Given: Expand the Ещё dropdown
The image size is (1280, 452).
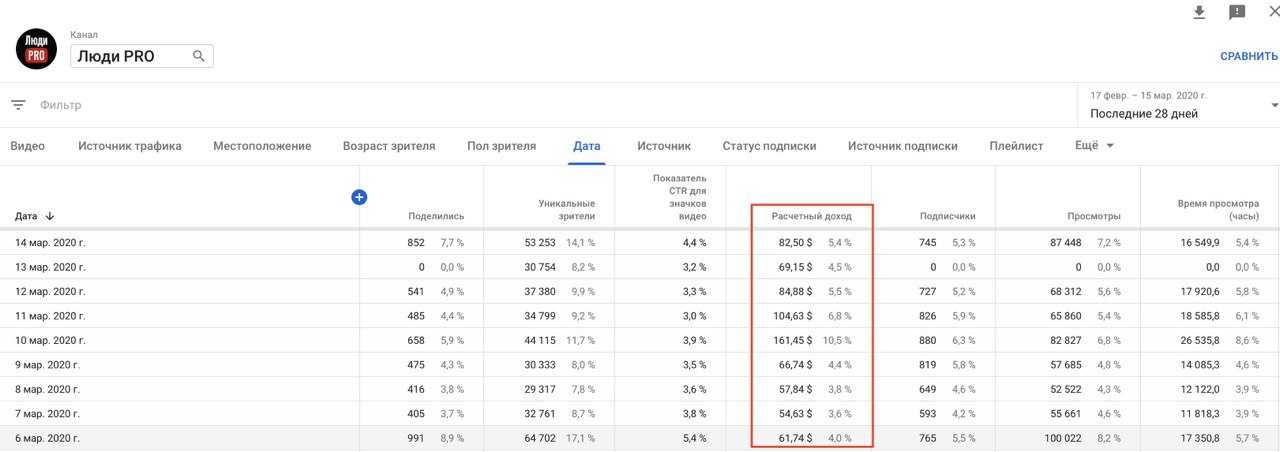Looking at the screenshot, I should coord(1095,146).
